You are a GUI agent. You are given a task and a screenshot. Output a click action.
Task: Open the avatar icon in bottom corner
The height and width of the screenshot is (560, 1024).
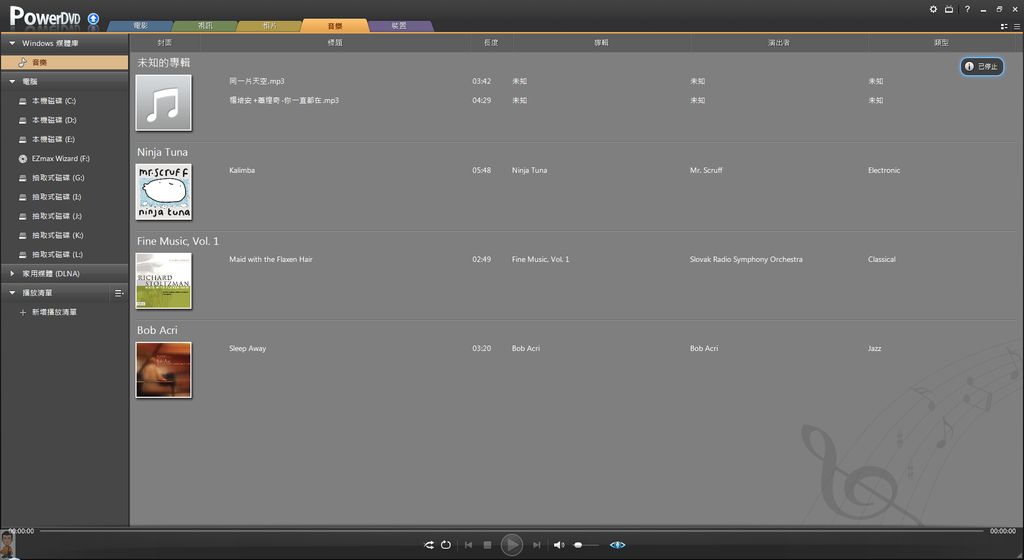(x=8, y=544)
